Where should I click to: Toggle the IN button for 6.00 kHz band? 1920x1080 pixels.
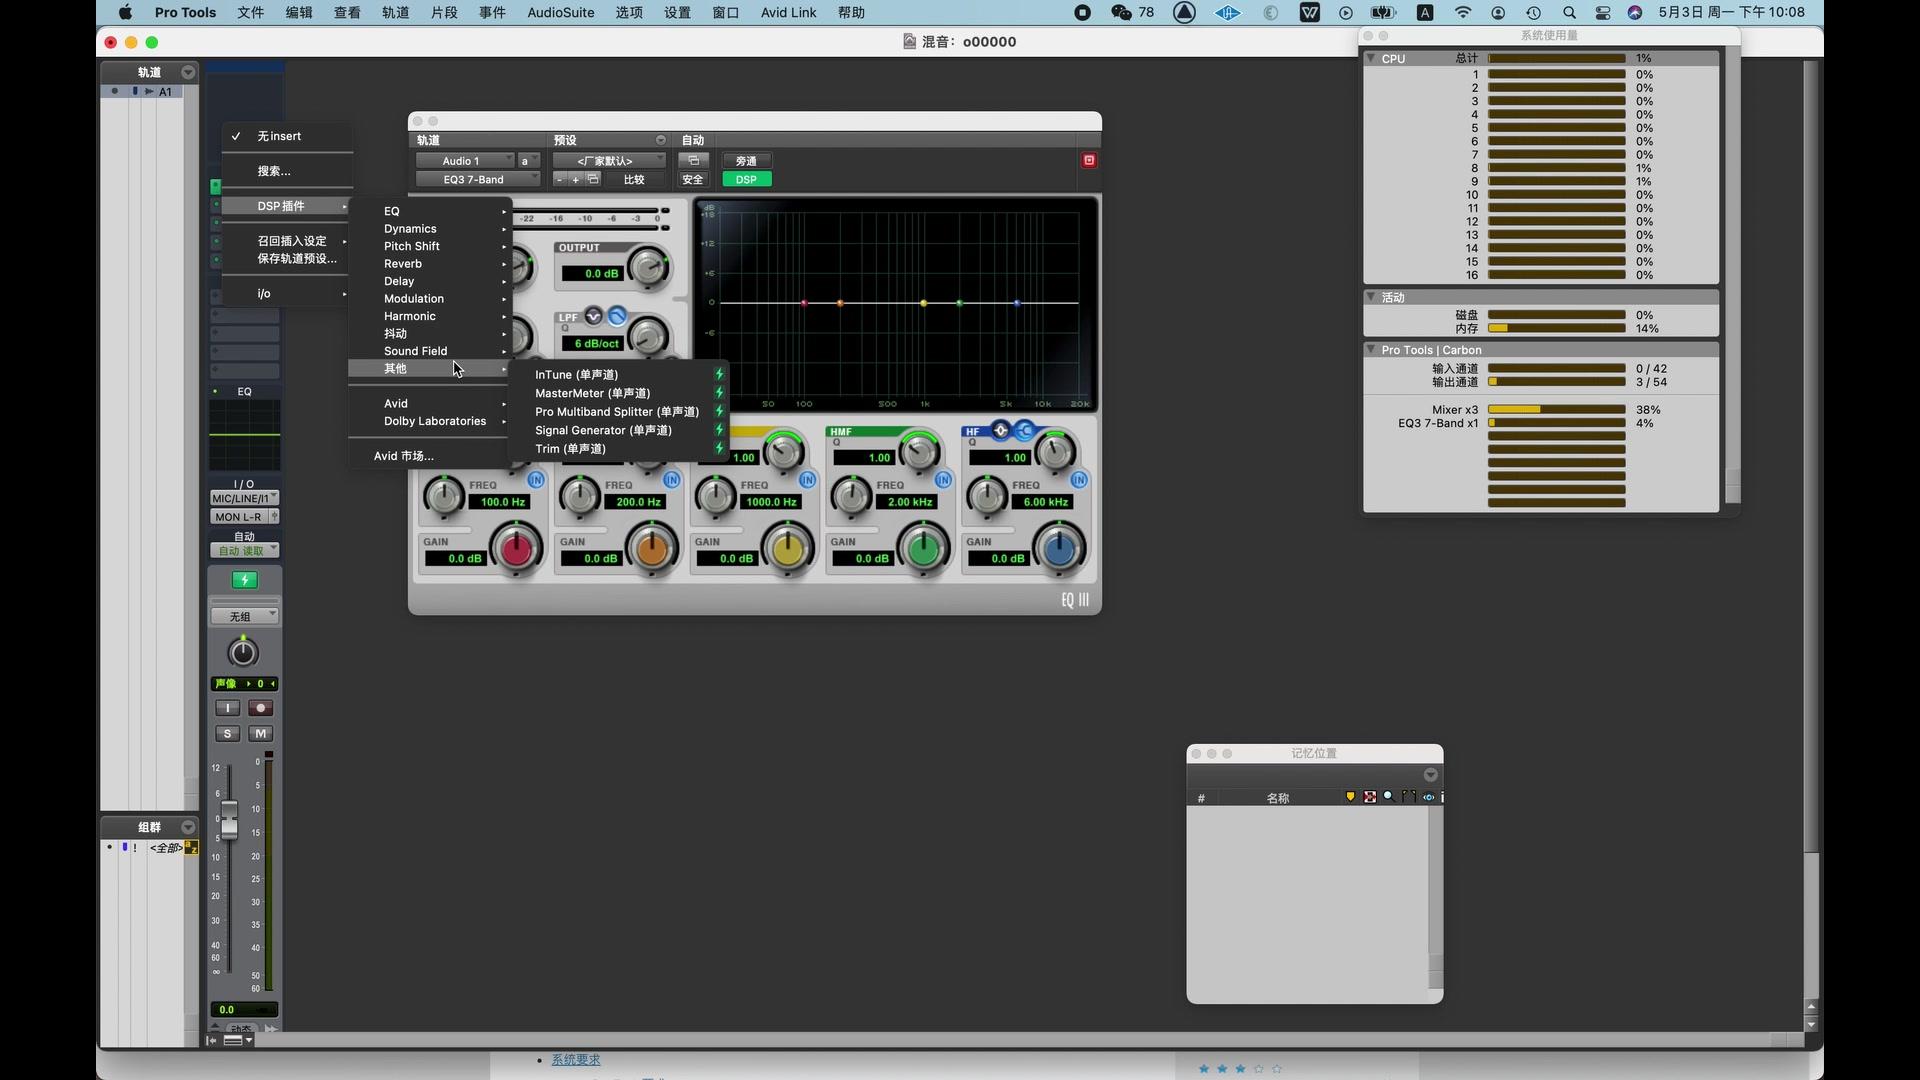[1079, 480]
